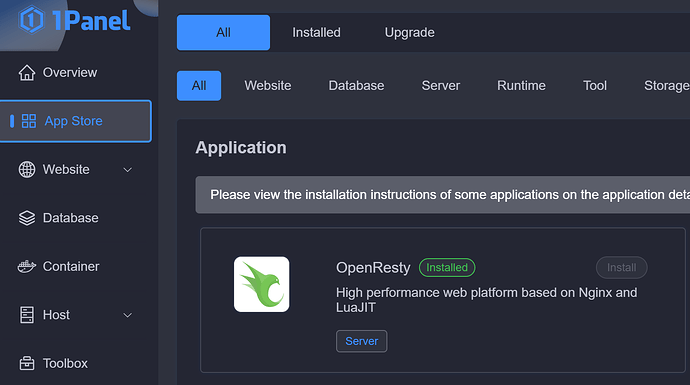Click the 1Panel brand text

(91, 20)
